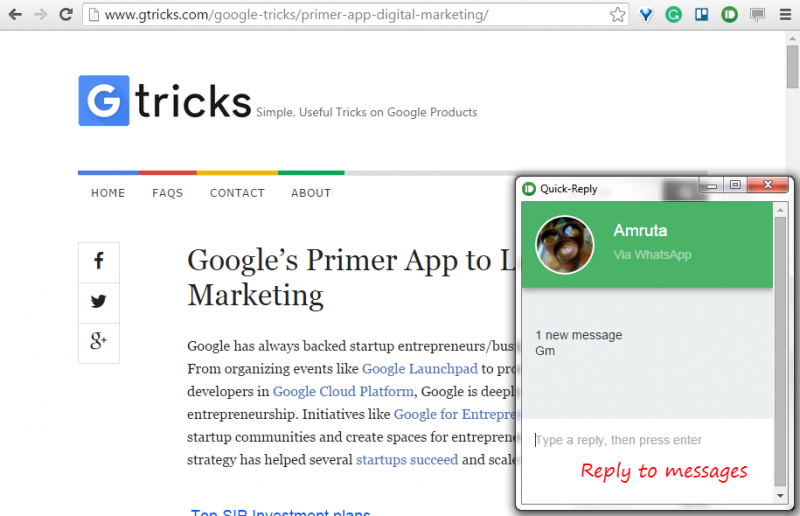Minimize the Quick-Reply window
The height and width of the screenshot is (516, 800).
click(x=711, y=185)
